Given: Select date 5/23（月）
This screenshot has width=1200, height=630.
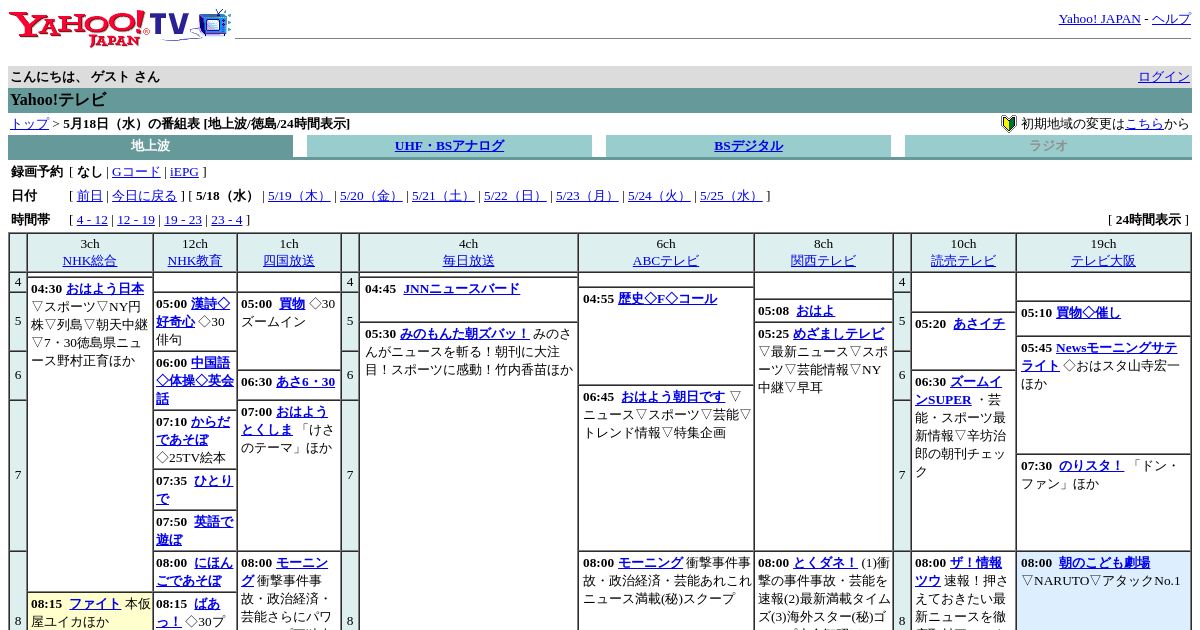Looking at the screenshot, I should click(x=587, y=196).
